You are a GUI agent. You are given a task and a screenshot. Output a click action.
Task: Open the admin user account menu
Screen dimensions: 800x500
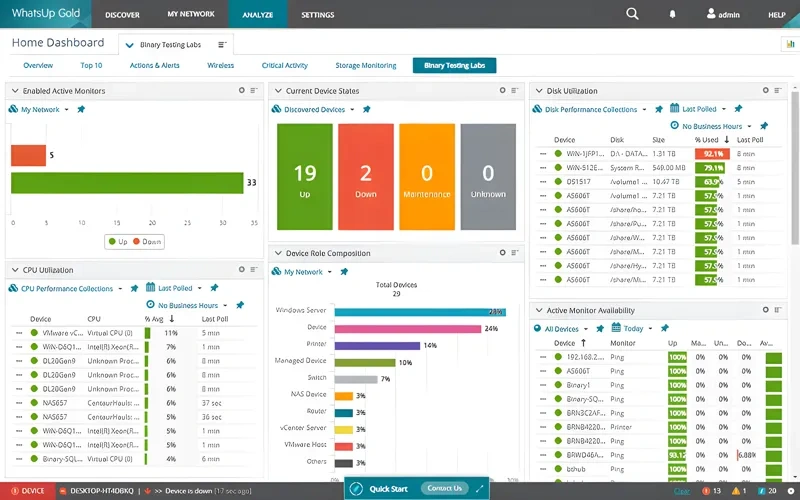click(x=723, y=14)
